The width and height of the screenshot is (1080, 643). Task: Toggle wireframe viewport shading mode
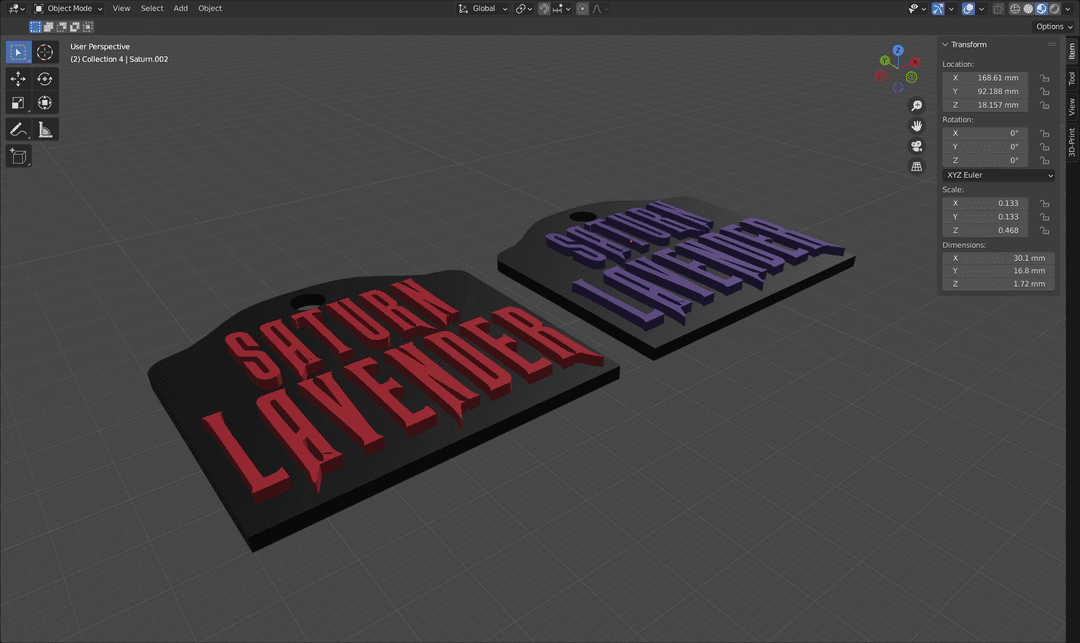pyautogui.click(x=1015, y=8)
